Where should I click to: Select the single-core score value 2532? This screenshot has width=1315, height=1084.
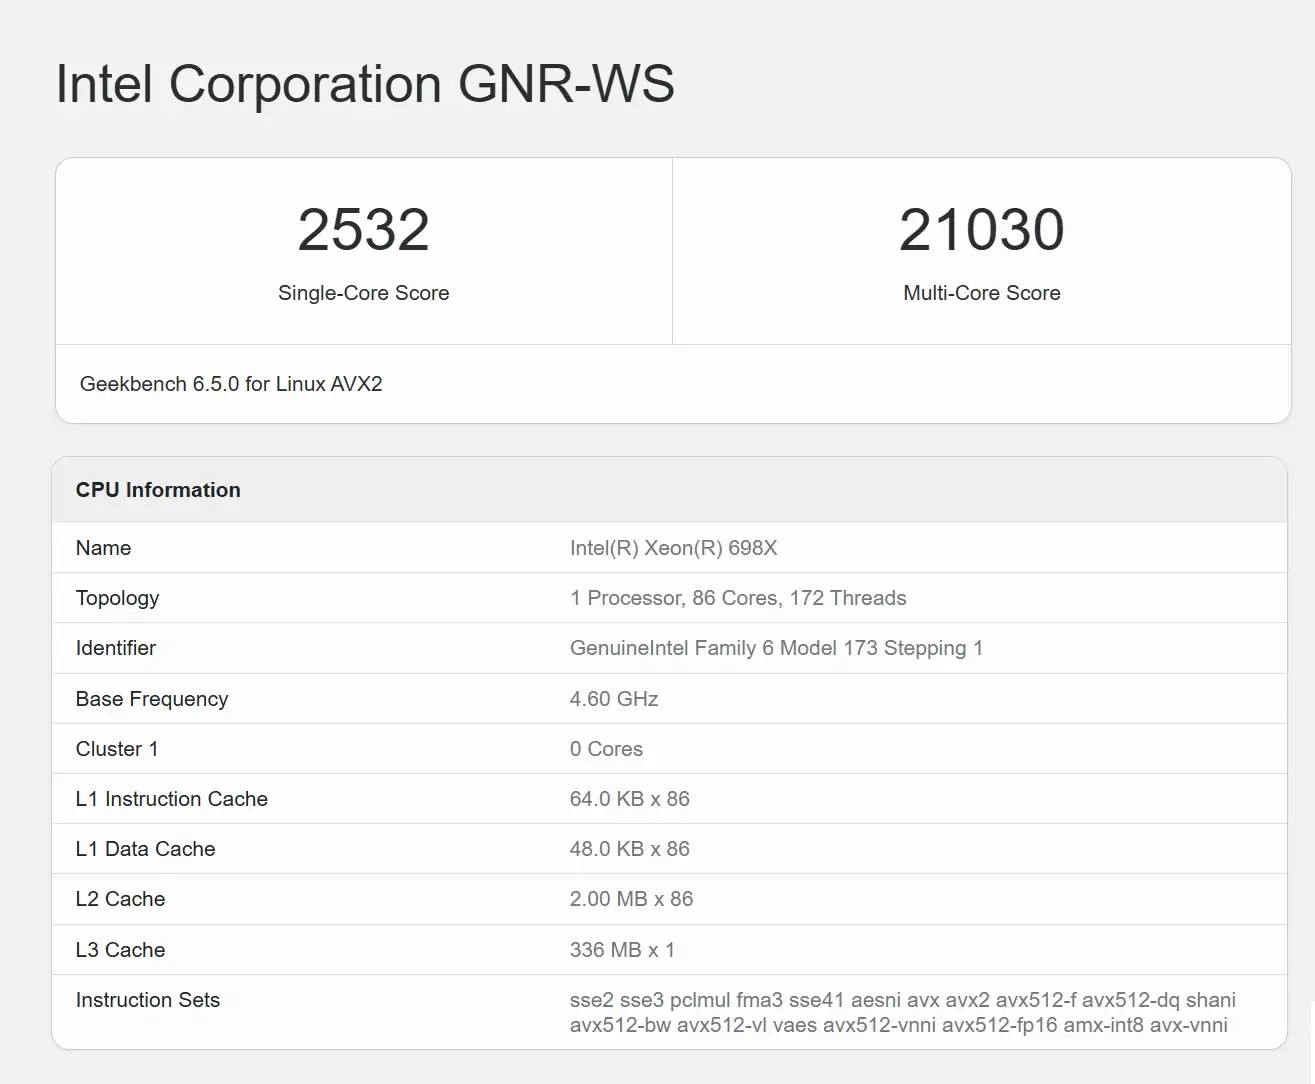364,230
